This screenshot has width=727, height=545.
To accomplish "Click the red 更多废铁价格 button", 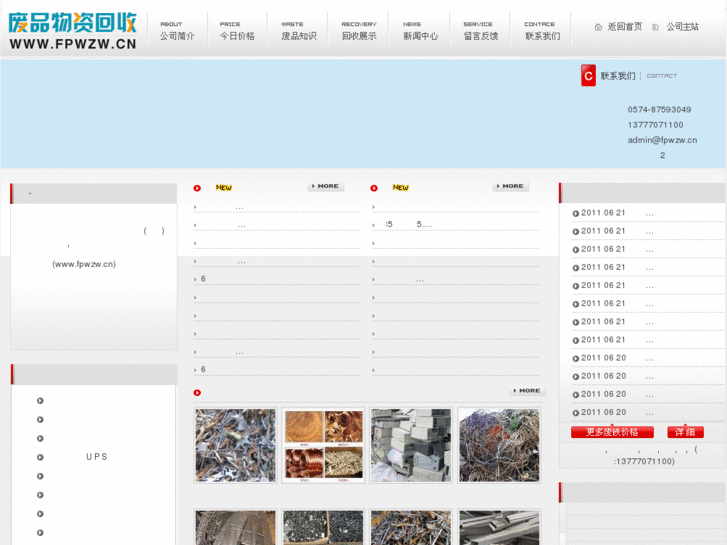I will pos(612,432).
